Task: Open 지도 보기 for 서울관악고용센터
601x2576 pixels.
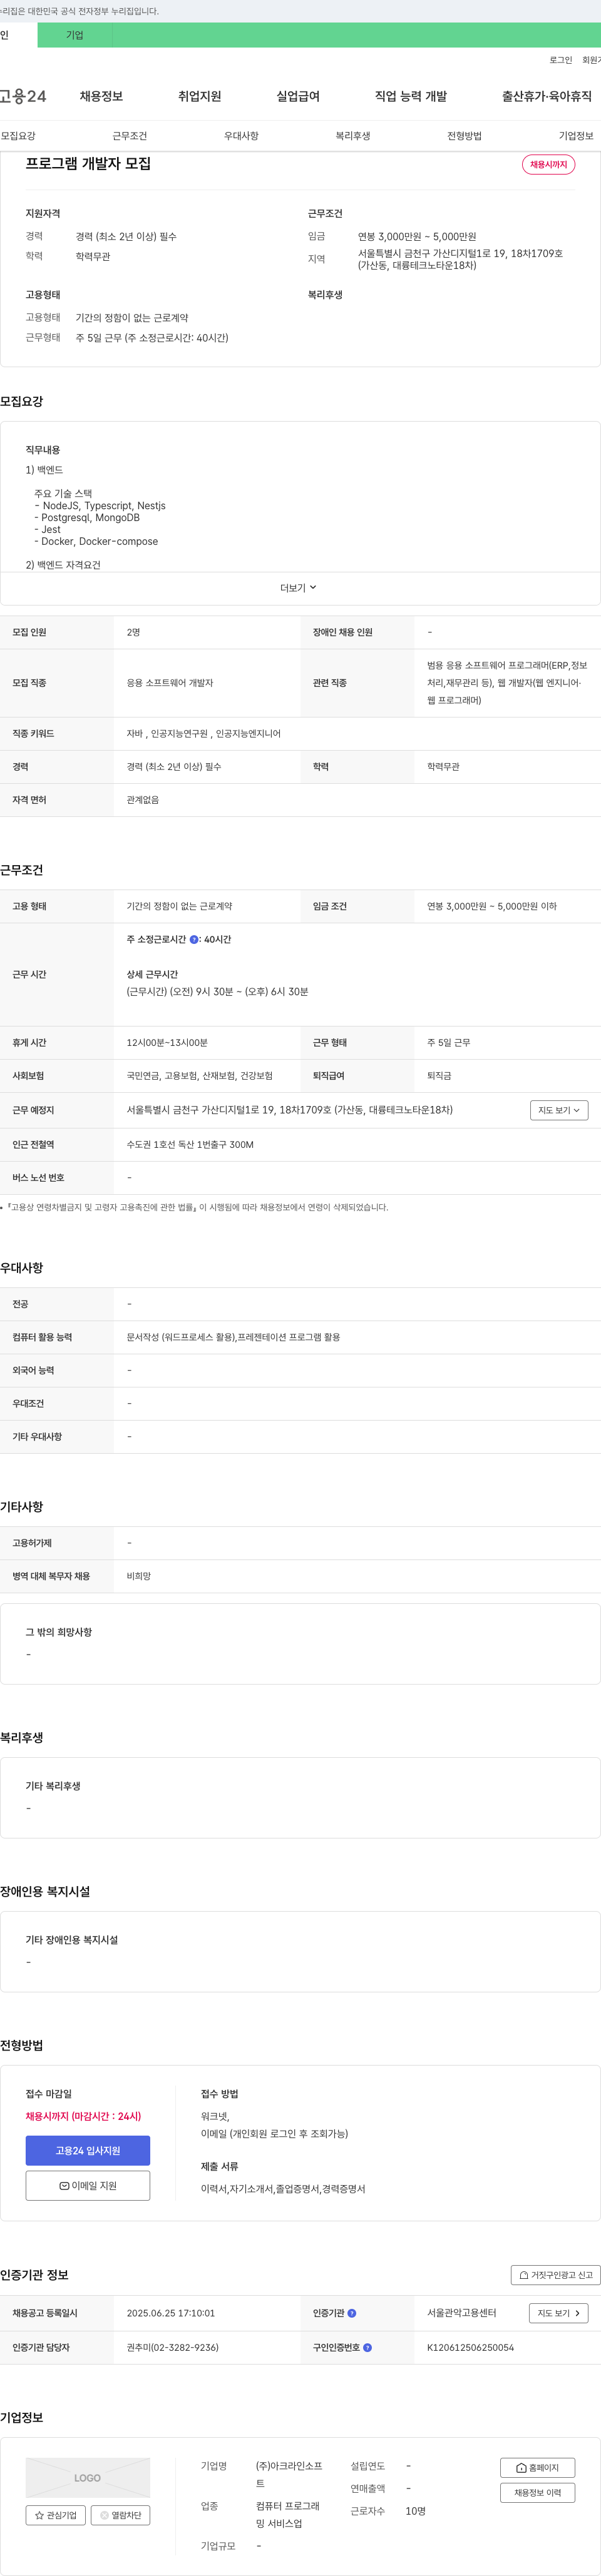Action: coord(559,2313)
